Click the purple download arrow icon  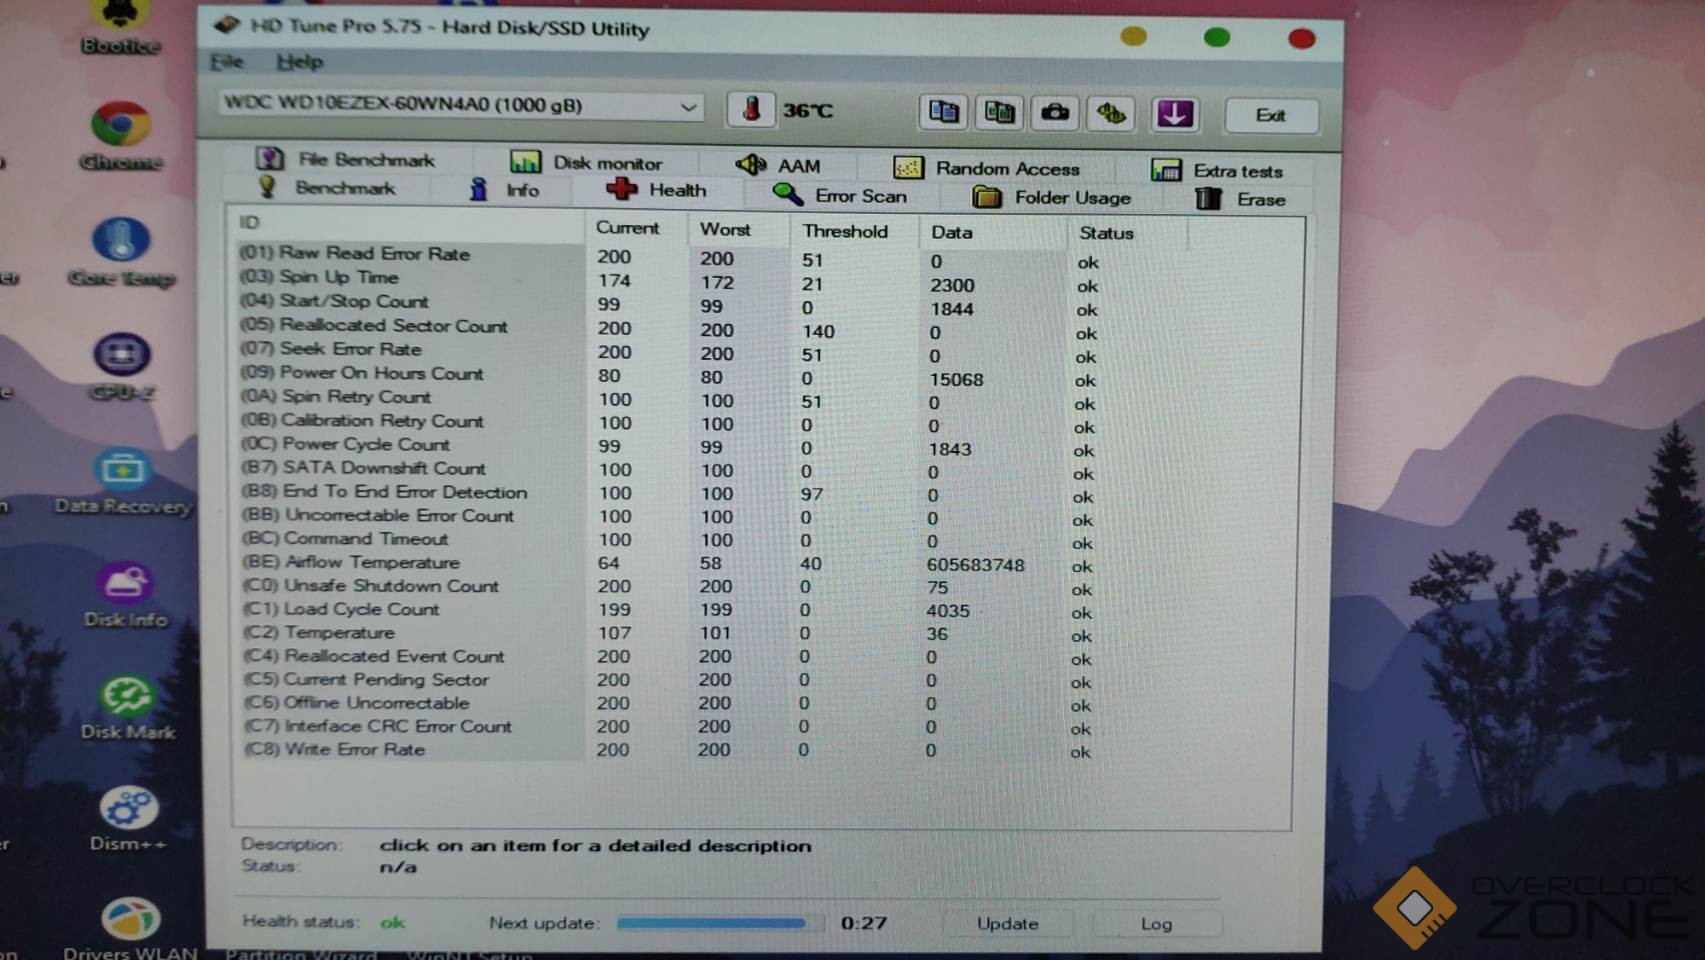(x=1174, y=114)
